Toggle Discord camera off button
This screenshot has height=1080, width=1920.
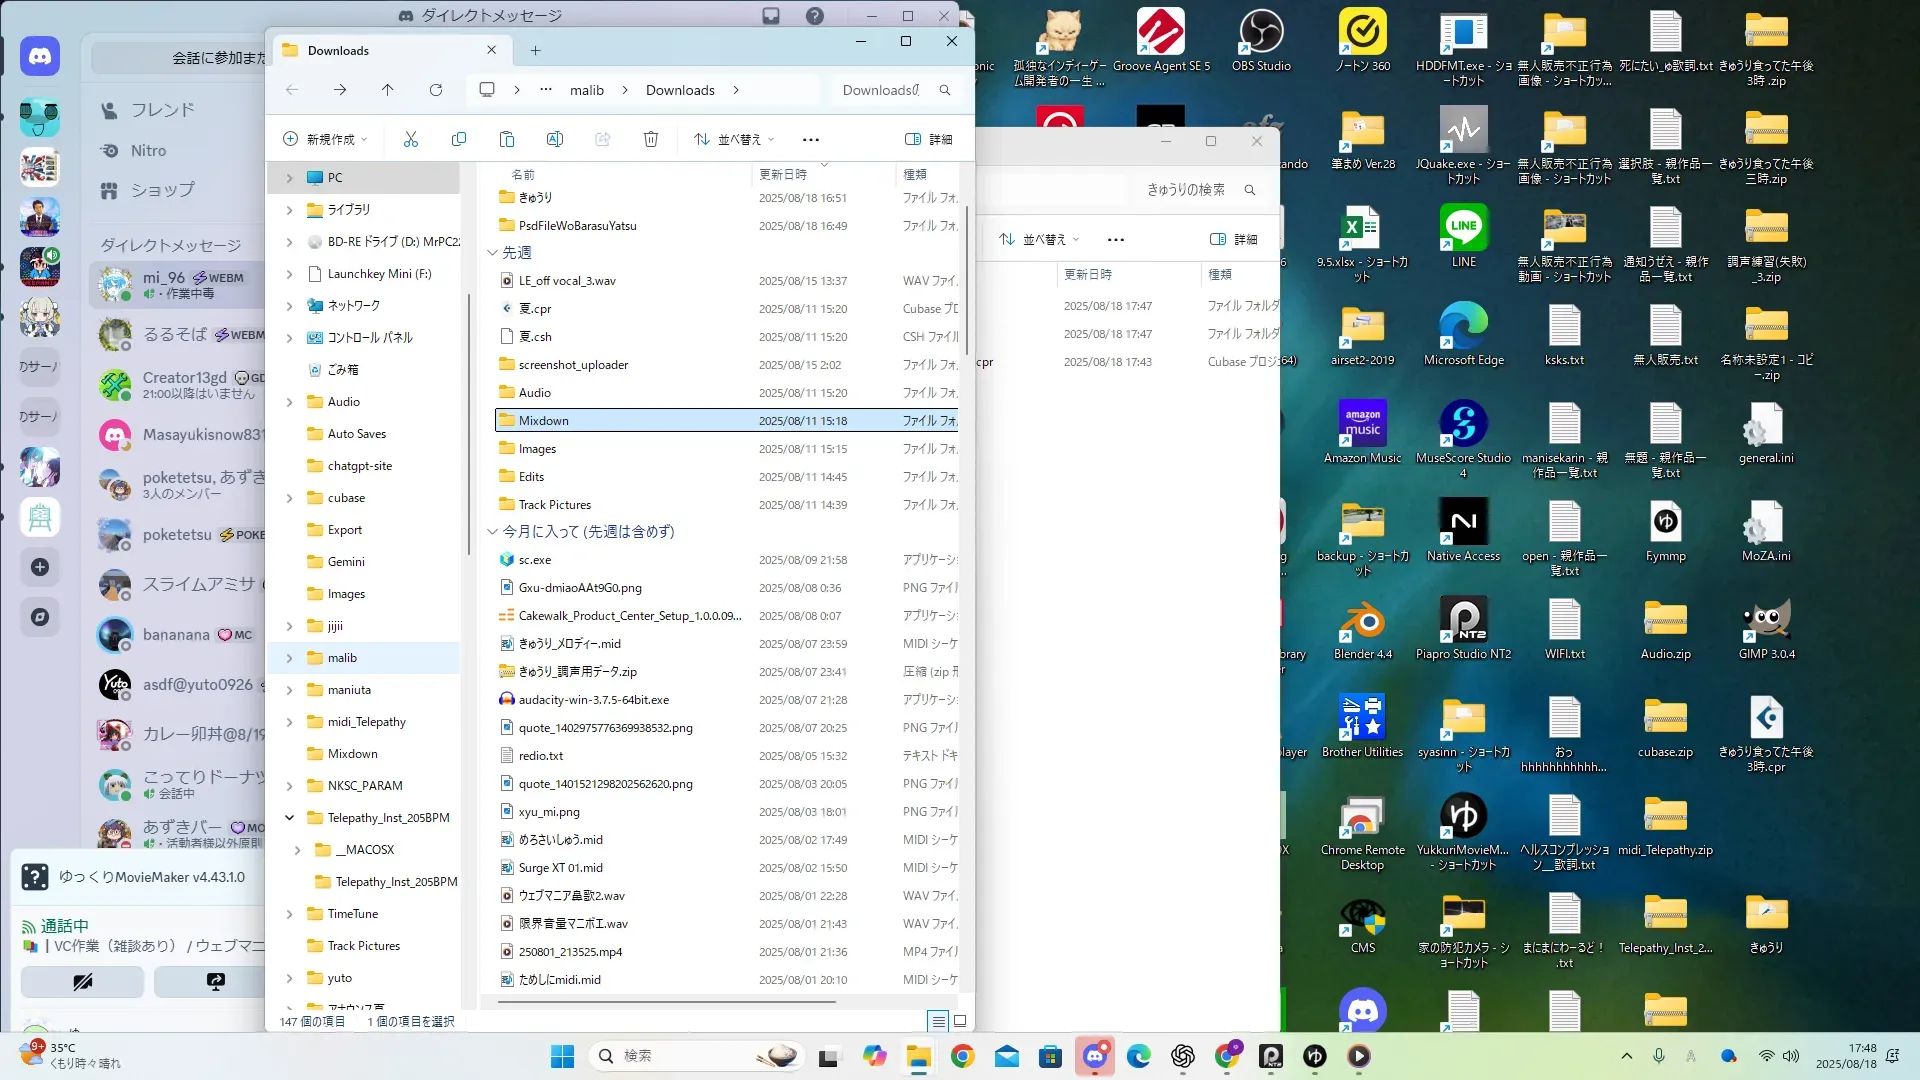[x=82, y=981]
